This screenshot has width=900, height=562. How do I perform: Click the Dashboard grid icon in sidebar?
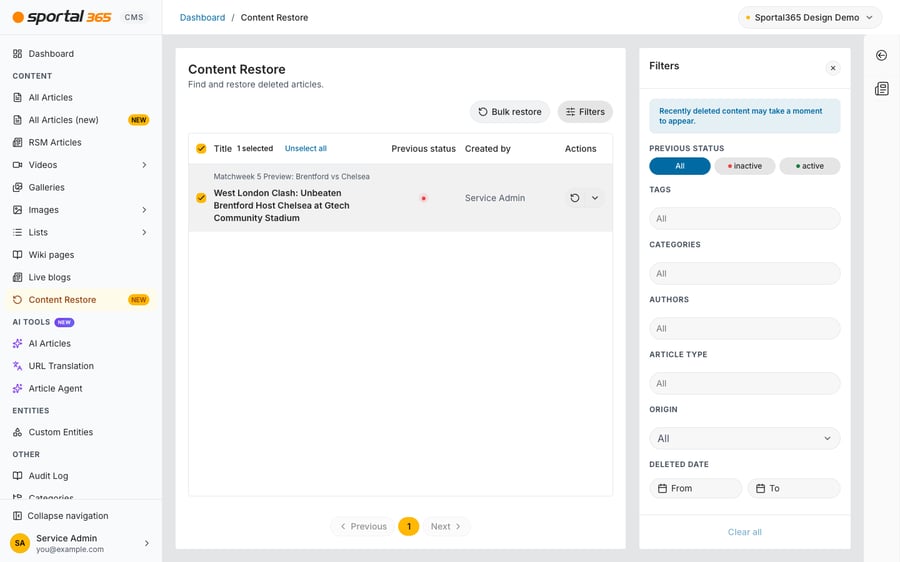coord(17,53)
